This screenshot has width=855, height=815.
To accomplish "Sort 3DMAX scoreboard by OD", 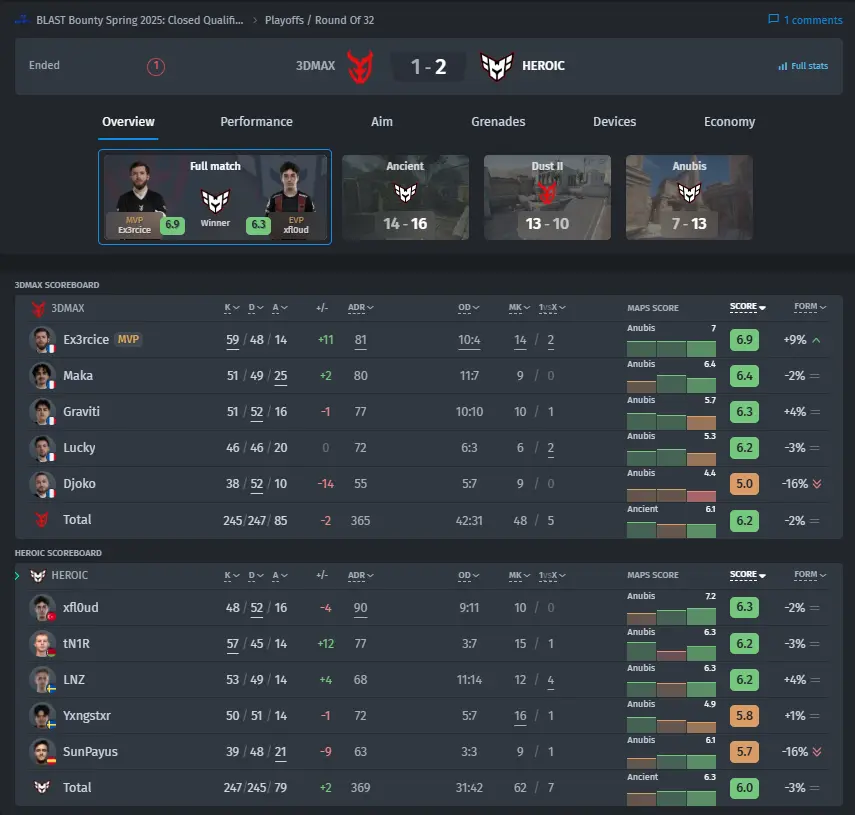I will [x=468, y=307].
